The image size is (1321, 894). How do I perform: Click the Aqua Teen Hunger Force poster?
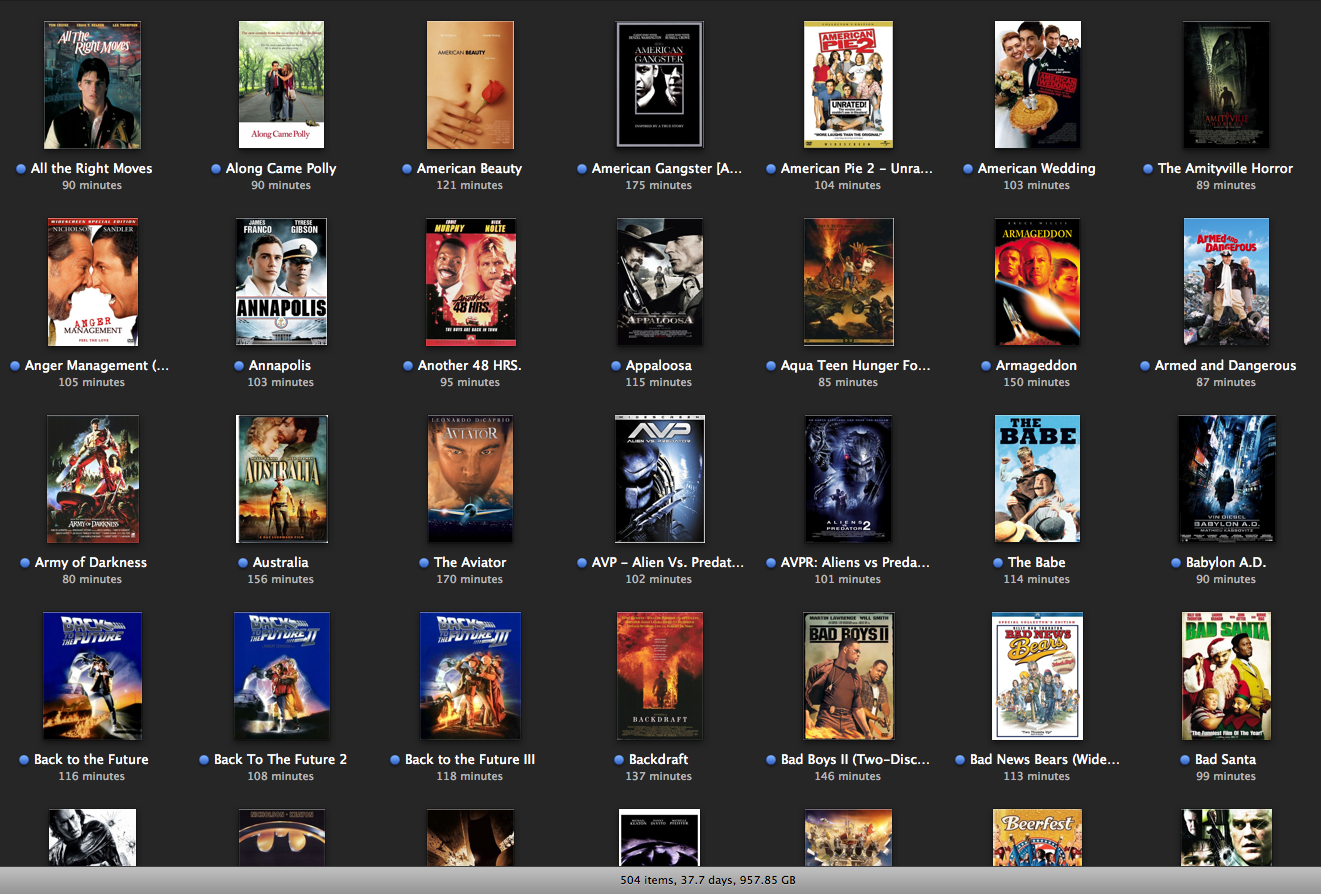(848, 282)
